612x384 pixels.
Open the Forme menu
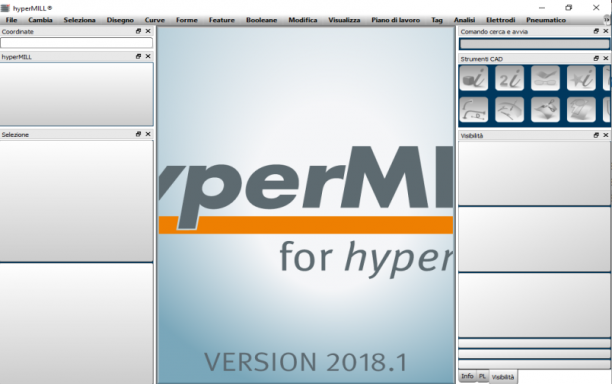click(x=187, y=20)
